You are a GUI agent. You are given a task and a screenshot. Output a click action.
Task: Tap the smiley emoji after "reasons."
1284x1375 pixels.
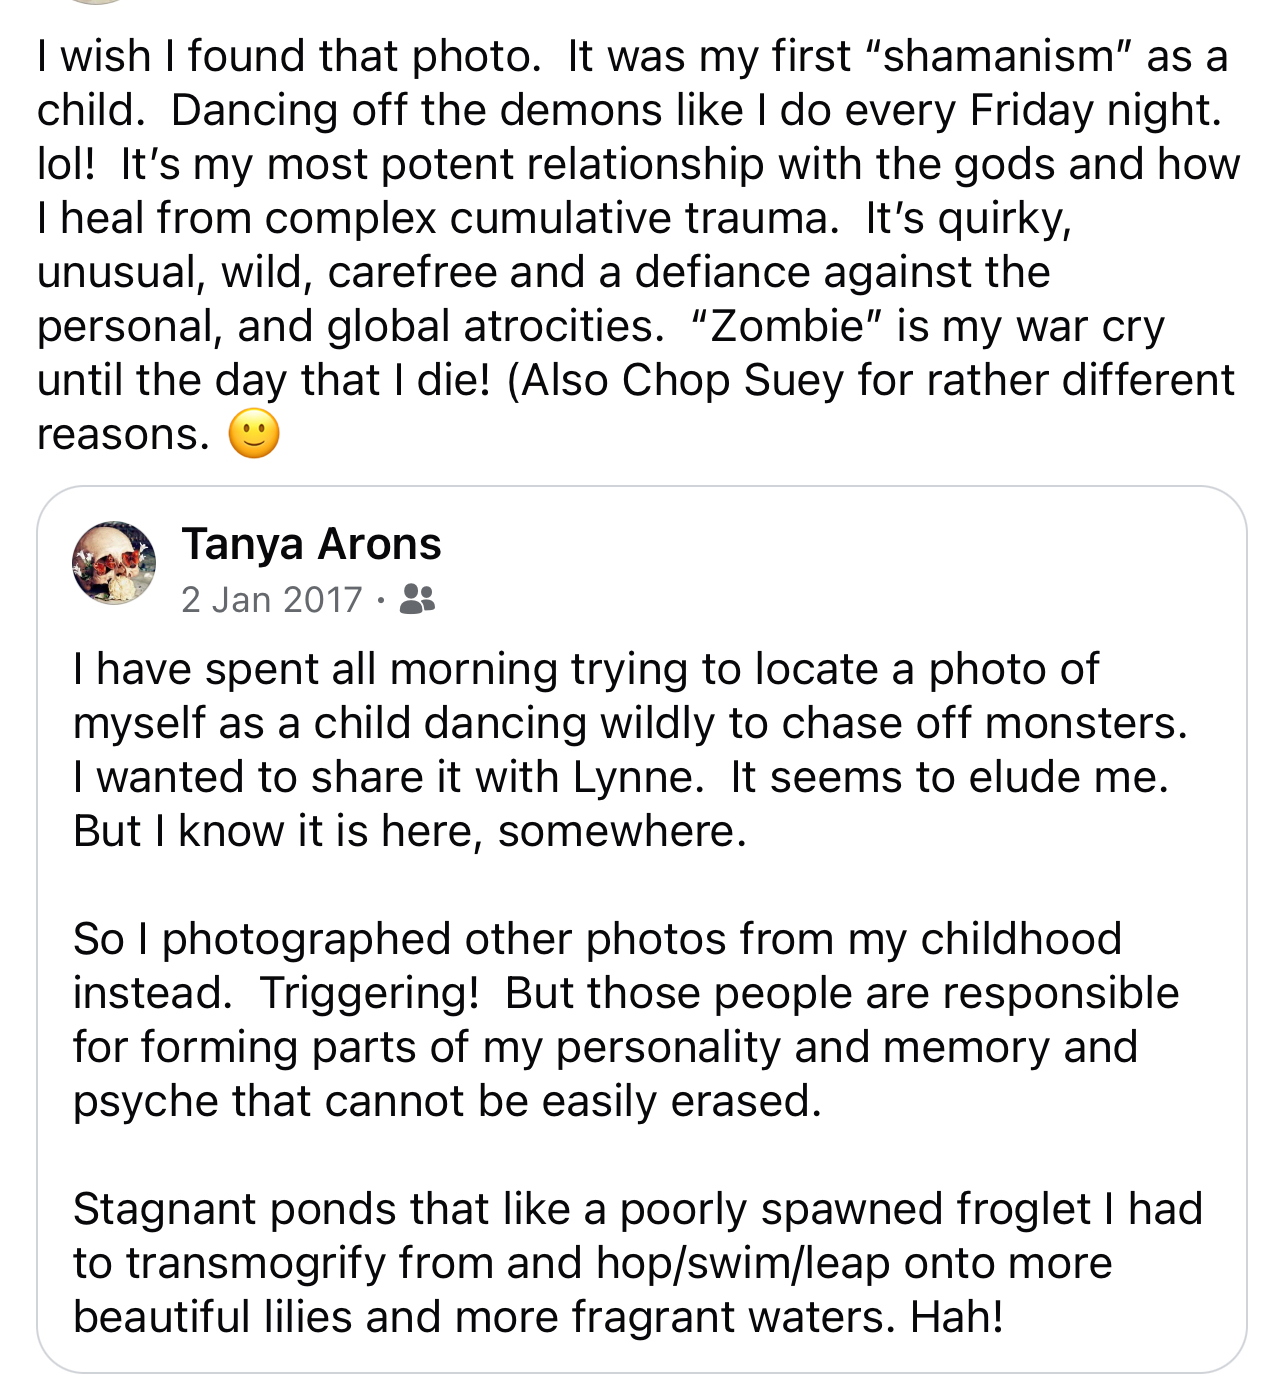[x=254, y=434]
